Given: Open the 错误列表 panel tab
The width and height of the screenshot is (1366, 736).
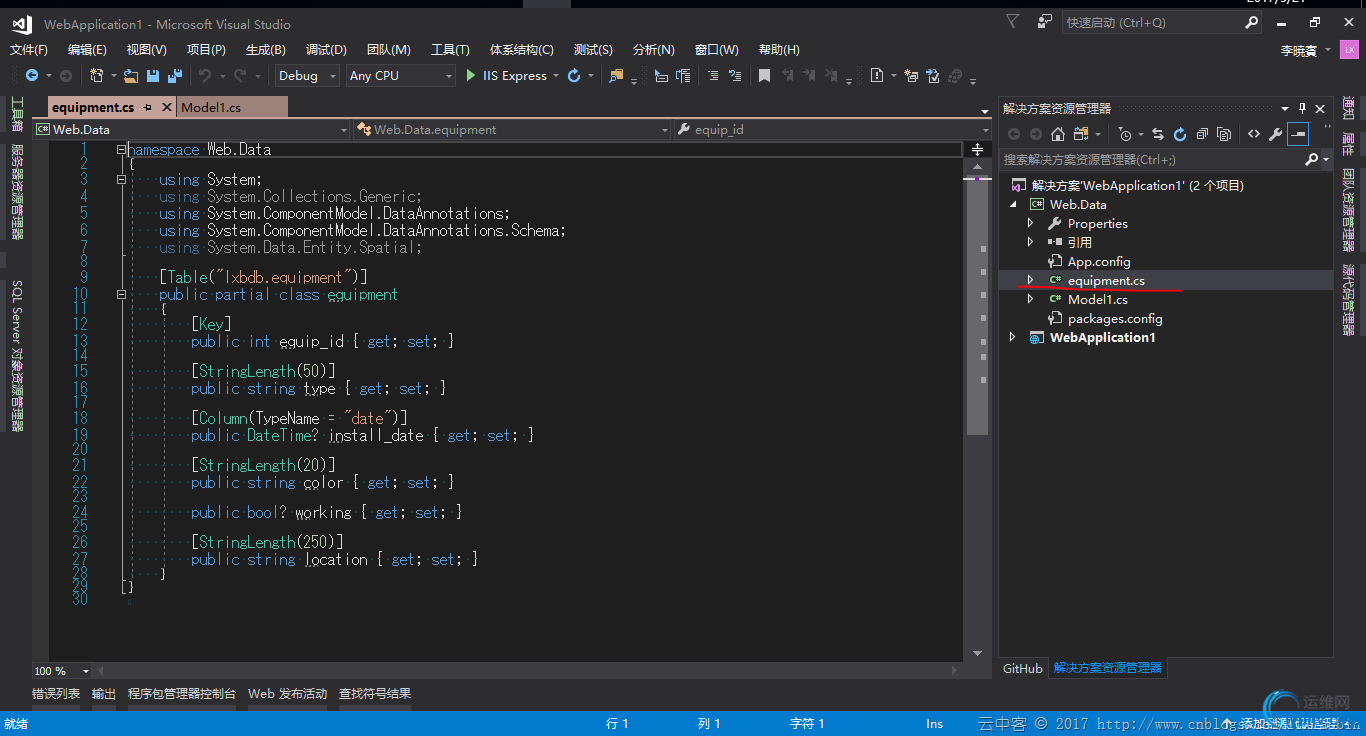Looking at the screenshot, I should 56,693.
